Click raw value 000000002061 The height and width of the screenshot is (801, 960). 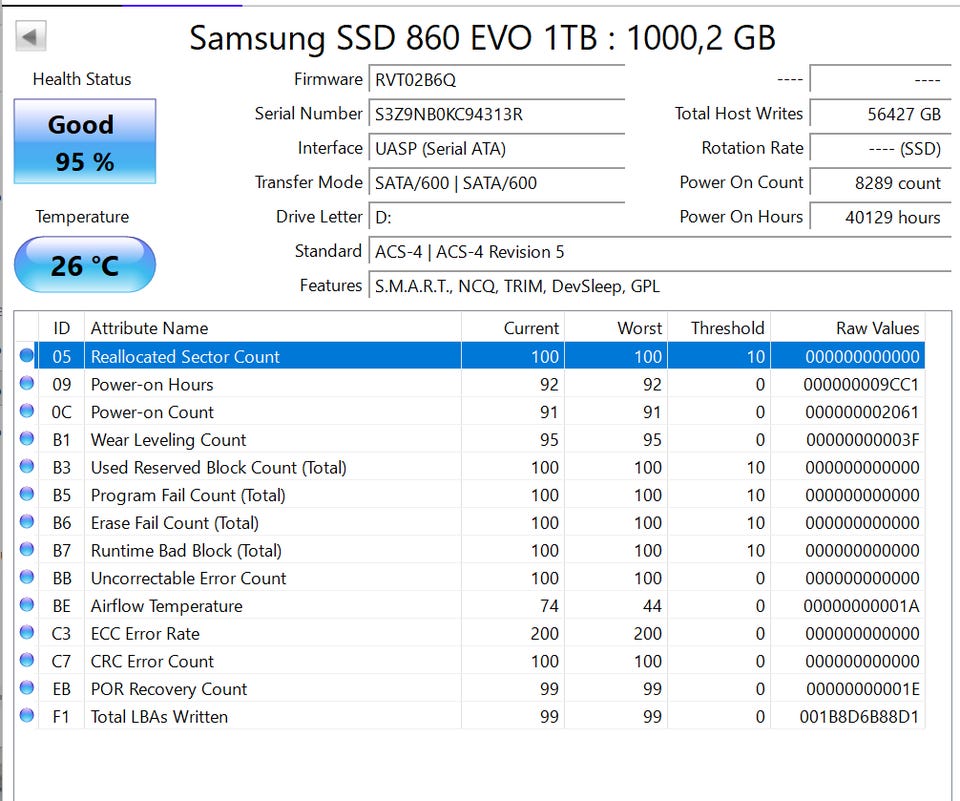(862, 412)
